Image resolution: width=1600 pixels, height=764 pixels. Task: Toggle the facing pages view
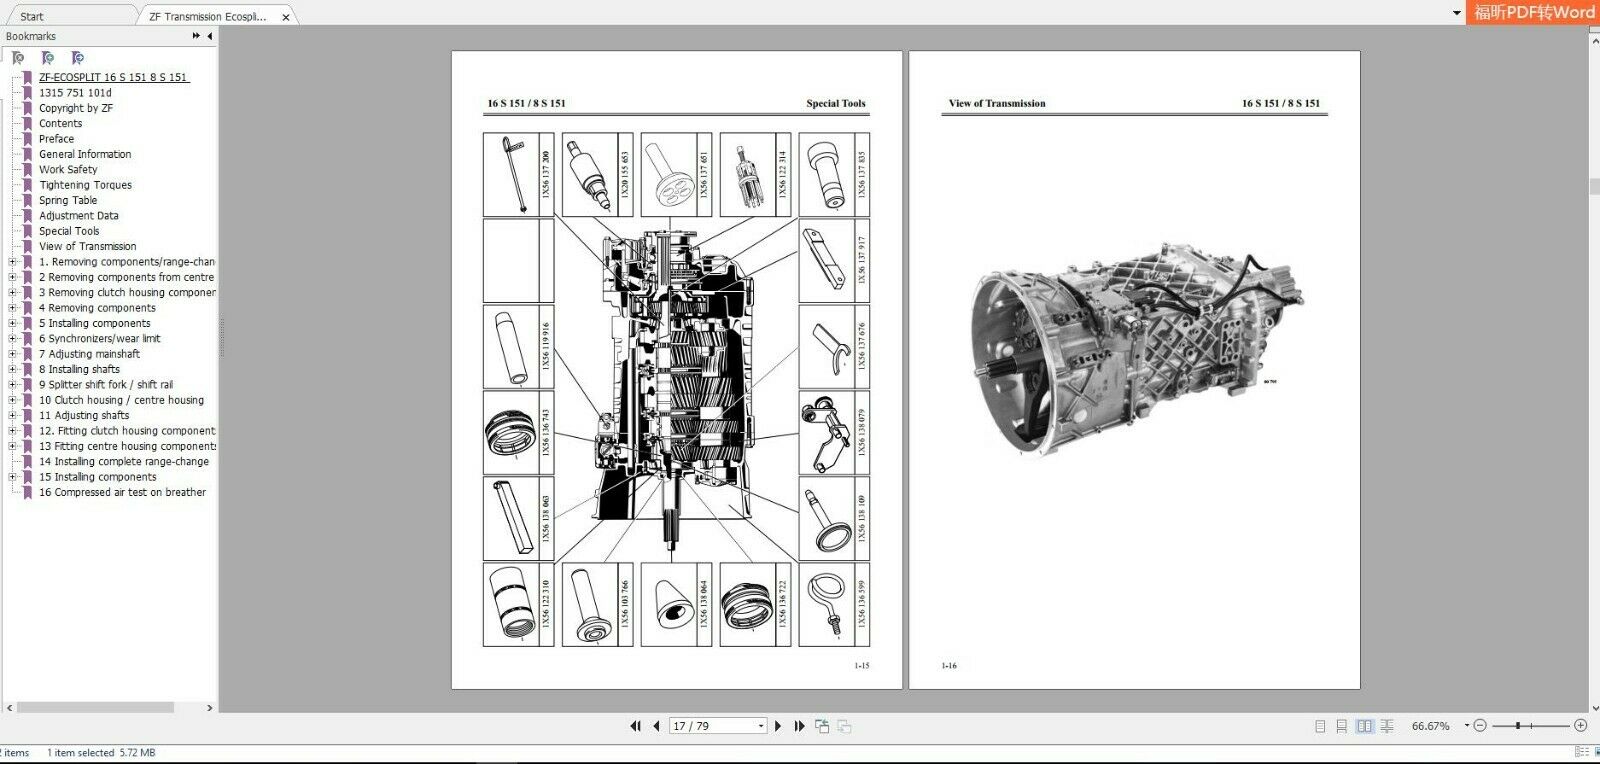1364,726
